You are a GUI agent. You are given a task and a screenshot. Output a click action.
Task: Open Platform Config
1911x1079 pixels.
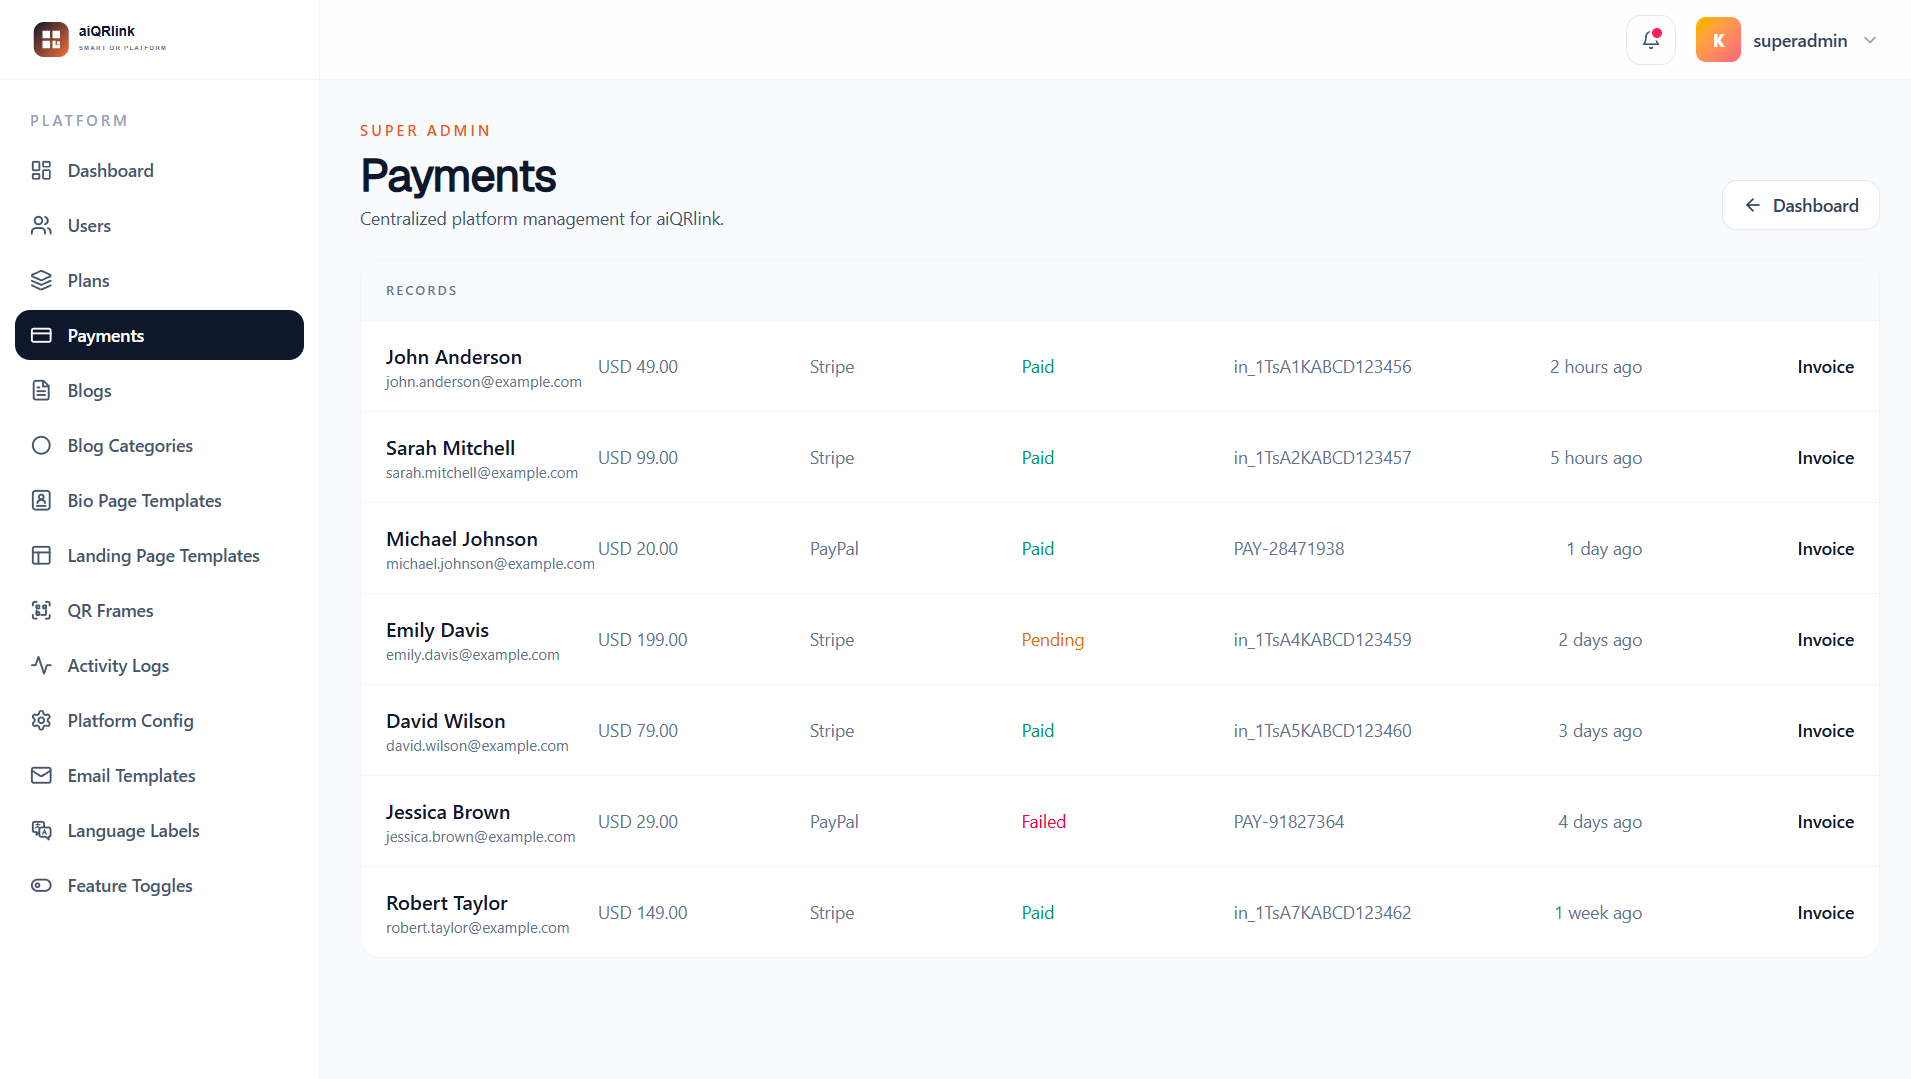(159, 720)
